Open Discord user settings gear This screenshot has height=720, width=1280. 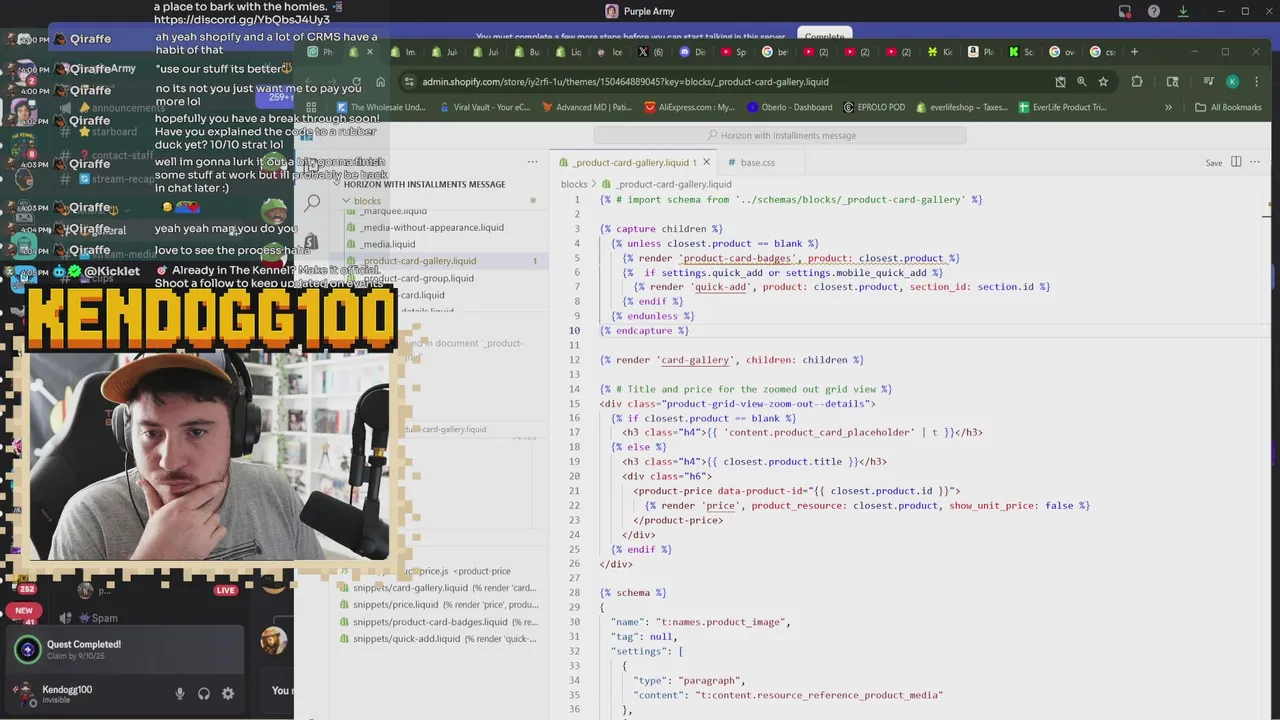[x=228, y=694]
